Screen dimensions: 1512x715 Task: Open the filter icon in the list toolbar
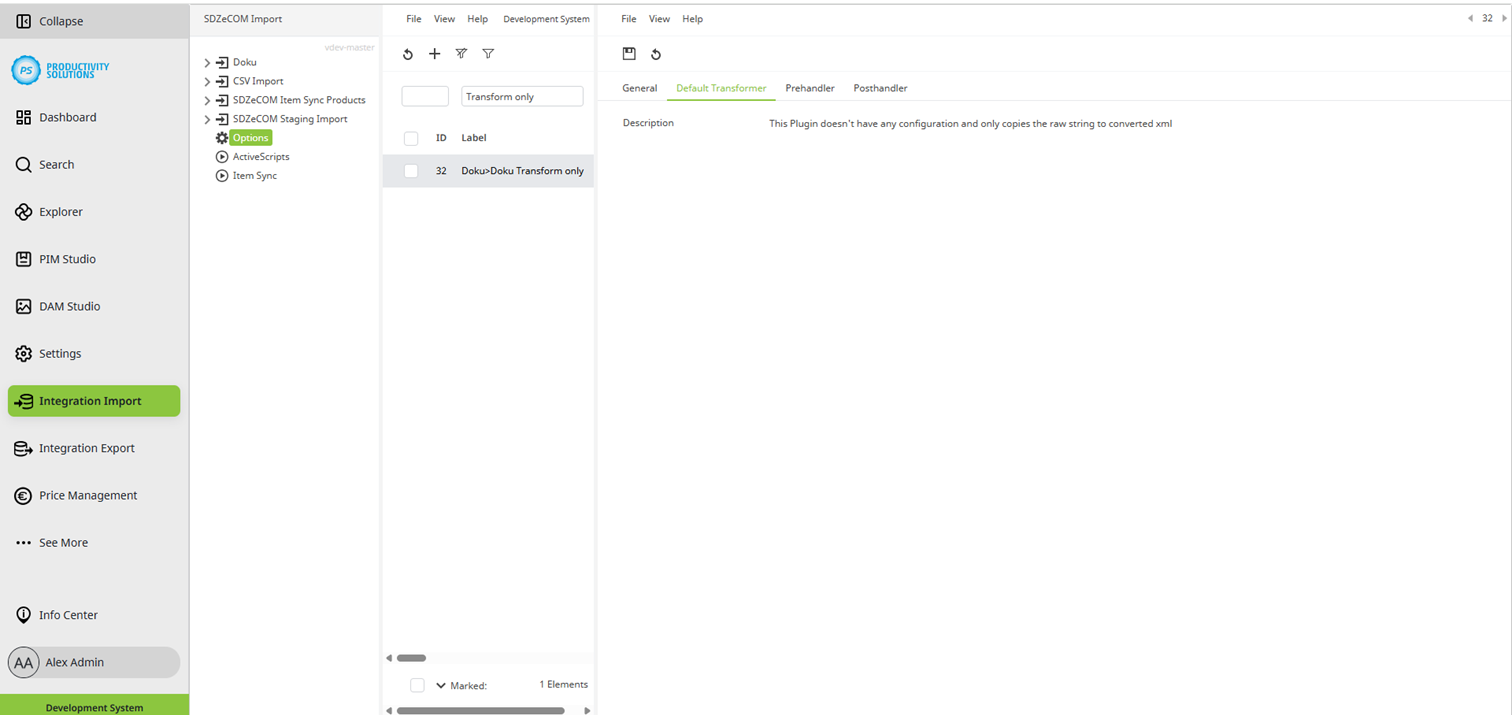pos(488,54)
